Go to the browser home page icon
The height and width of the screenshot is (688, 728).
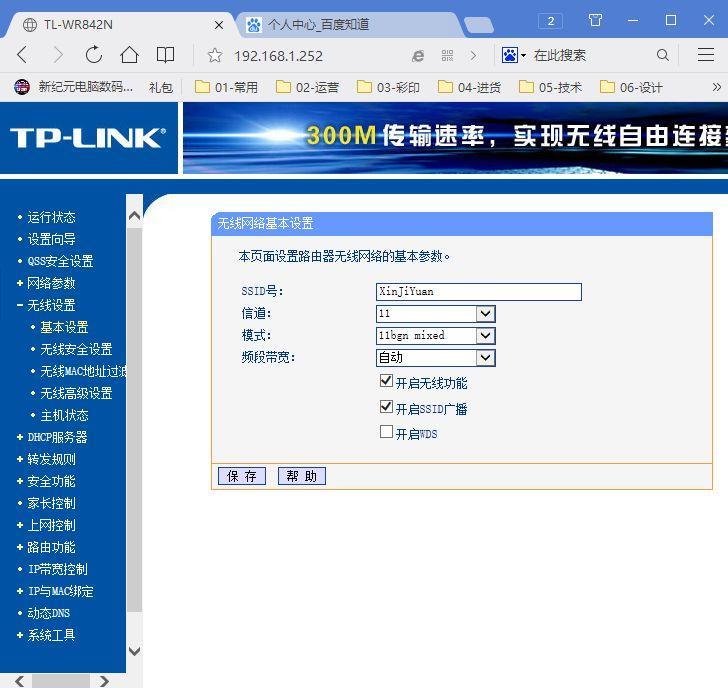pyautogui.click(x=129, y=55)
